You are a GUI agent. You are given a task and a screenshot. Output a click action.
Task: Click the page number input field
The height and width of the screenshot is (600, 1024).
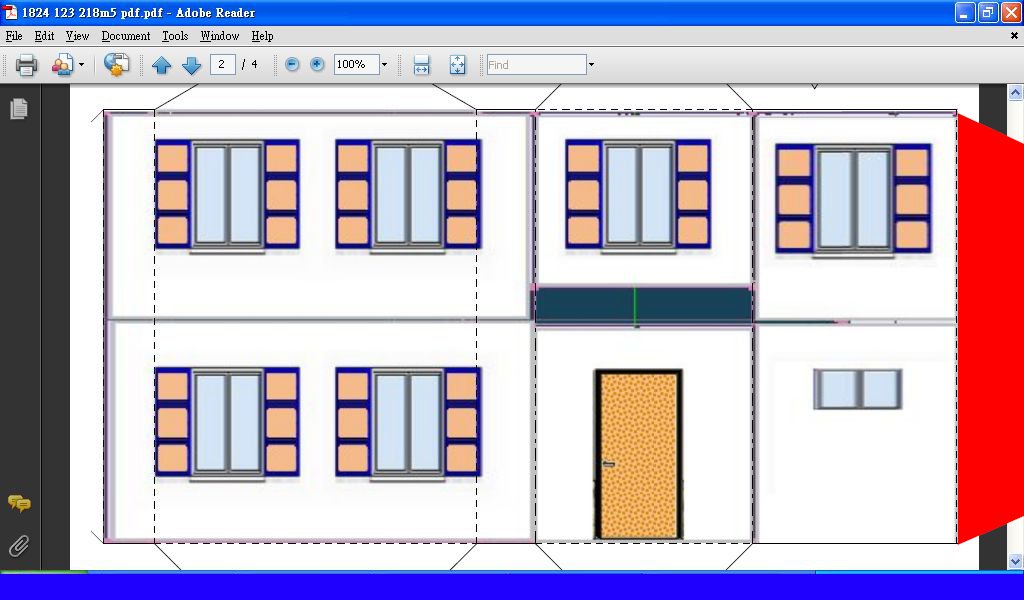point(222,65)
